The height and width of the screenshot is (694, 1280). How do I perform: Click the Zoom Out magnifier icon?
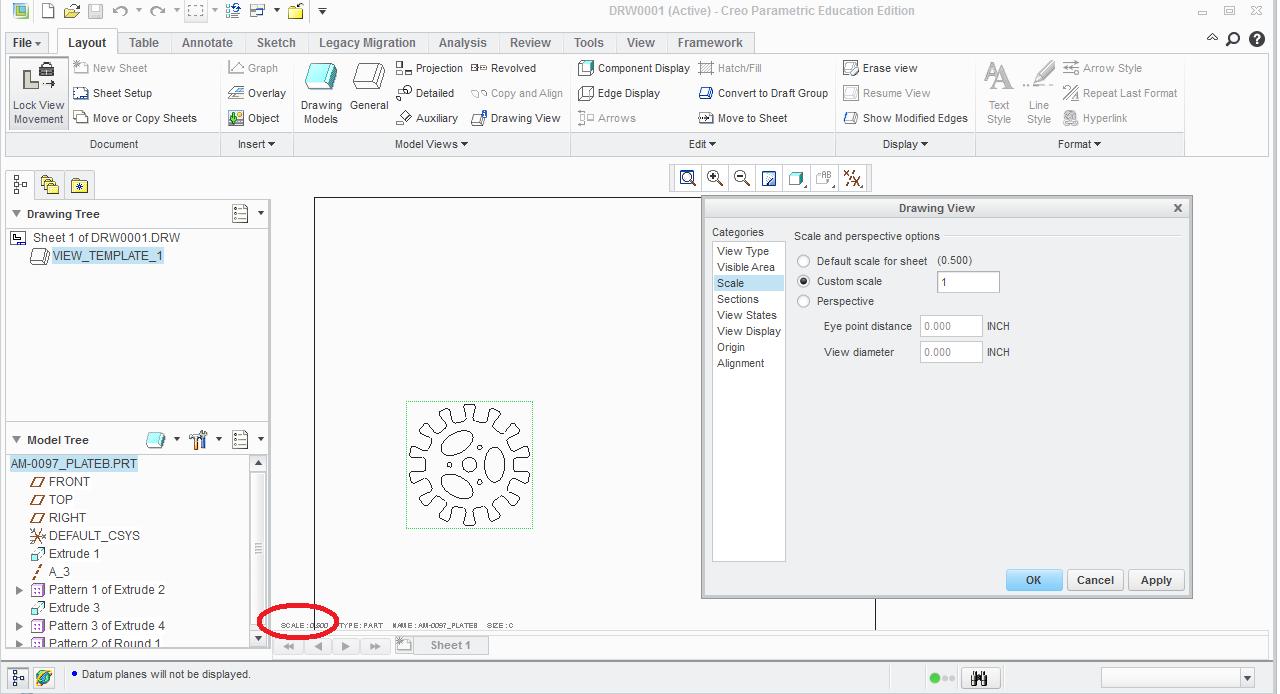742,178
